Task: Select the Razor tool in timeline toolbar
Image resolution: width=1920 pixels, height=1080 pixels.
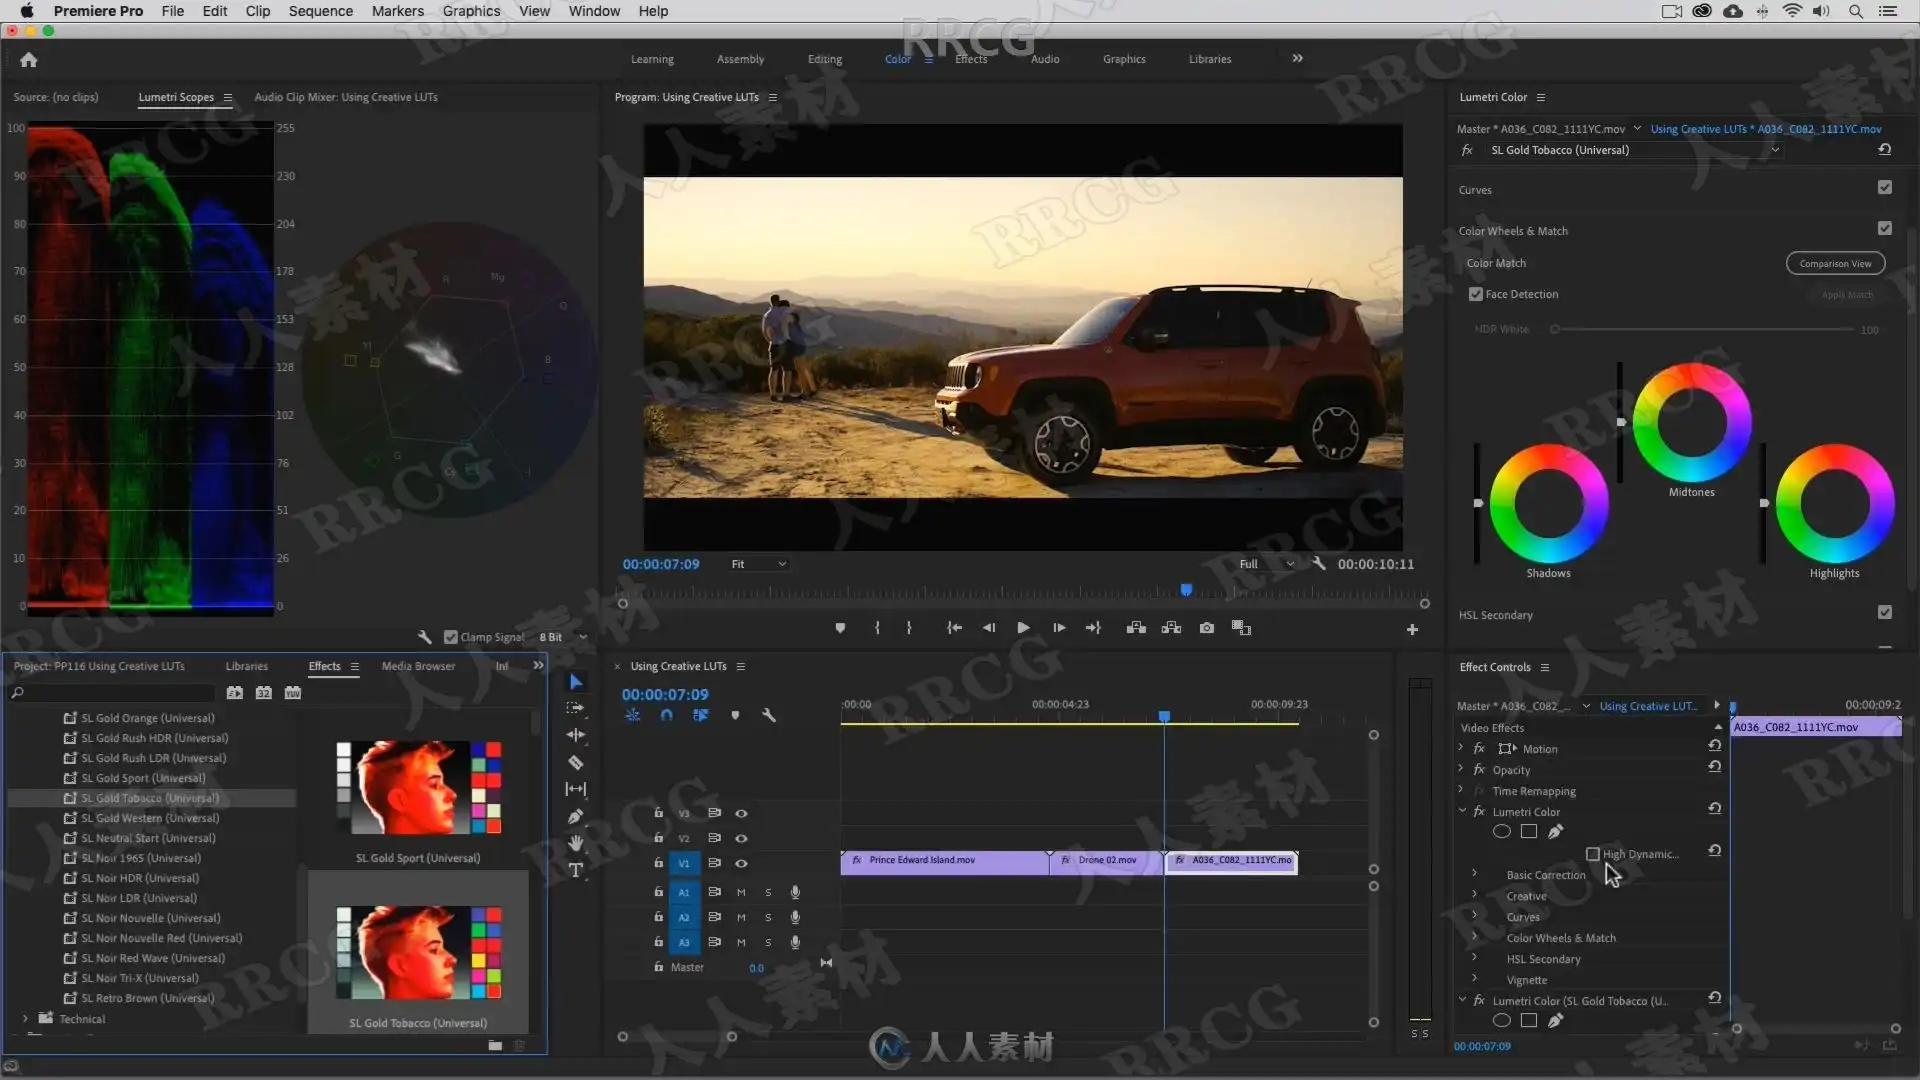Action: pos(576,763)
